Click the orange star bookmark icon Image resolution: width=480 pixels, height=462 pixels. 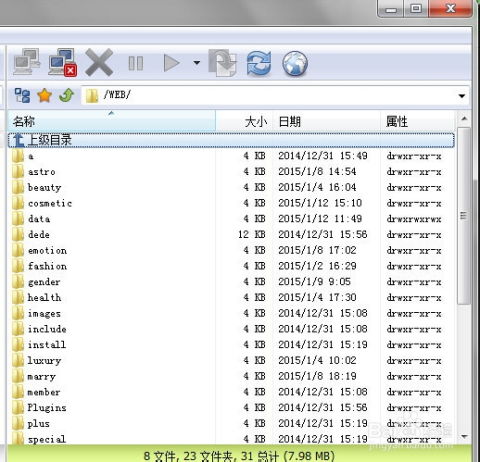click(45, 95)
